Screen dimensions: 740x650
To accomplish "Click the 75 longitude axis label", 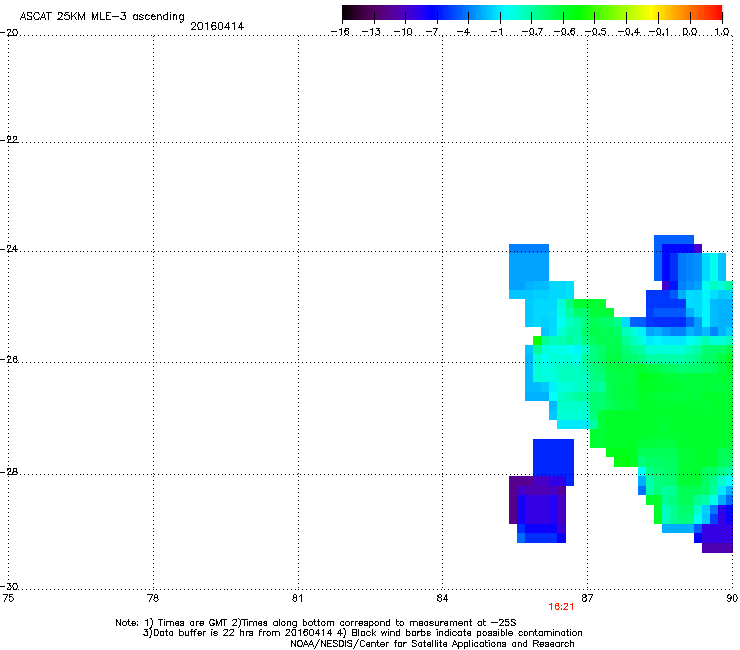I will 8,598.
